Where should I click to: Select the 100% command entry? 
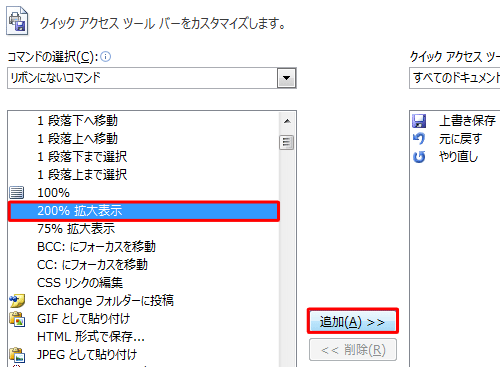tap(53, 193)
